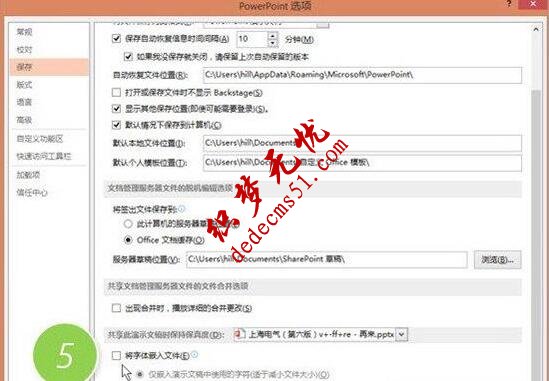549x381 pixels.
Task: Click info icon beside 将字体嵌入文件
Action: click(194, 355)
